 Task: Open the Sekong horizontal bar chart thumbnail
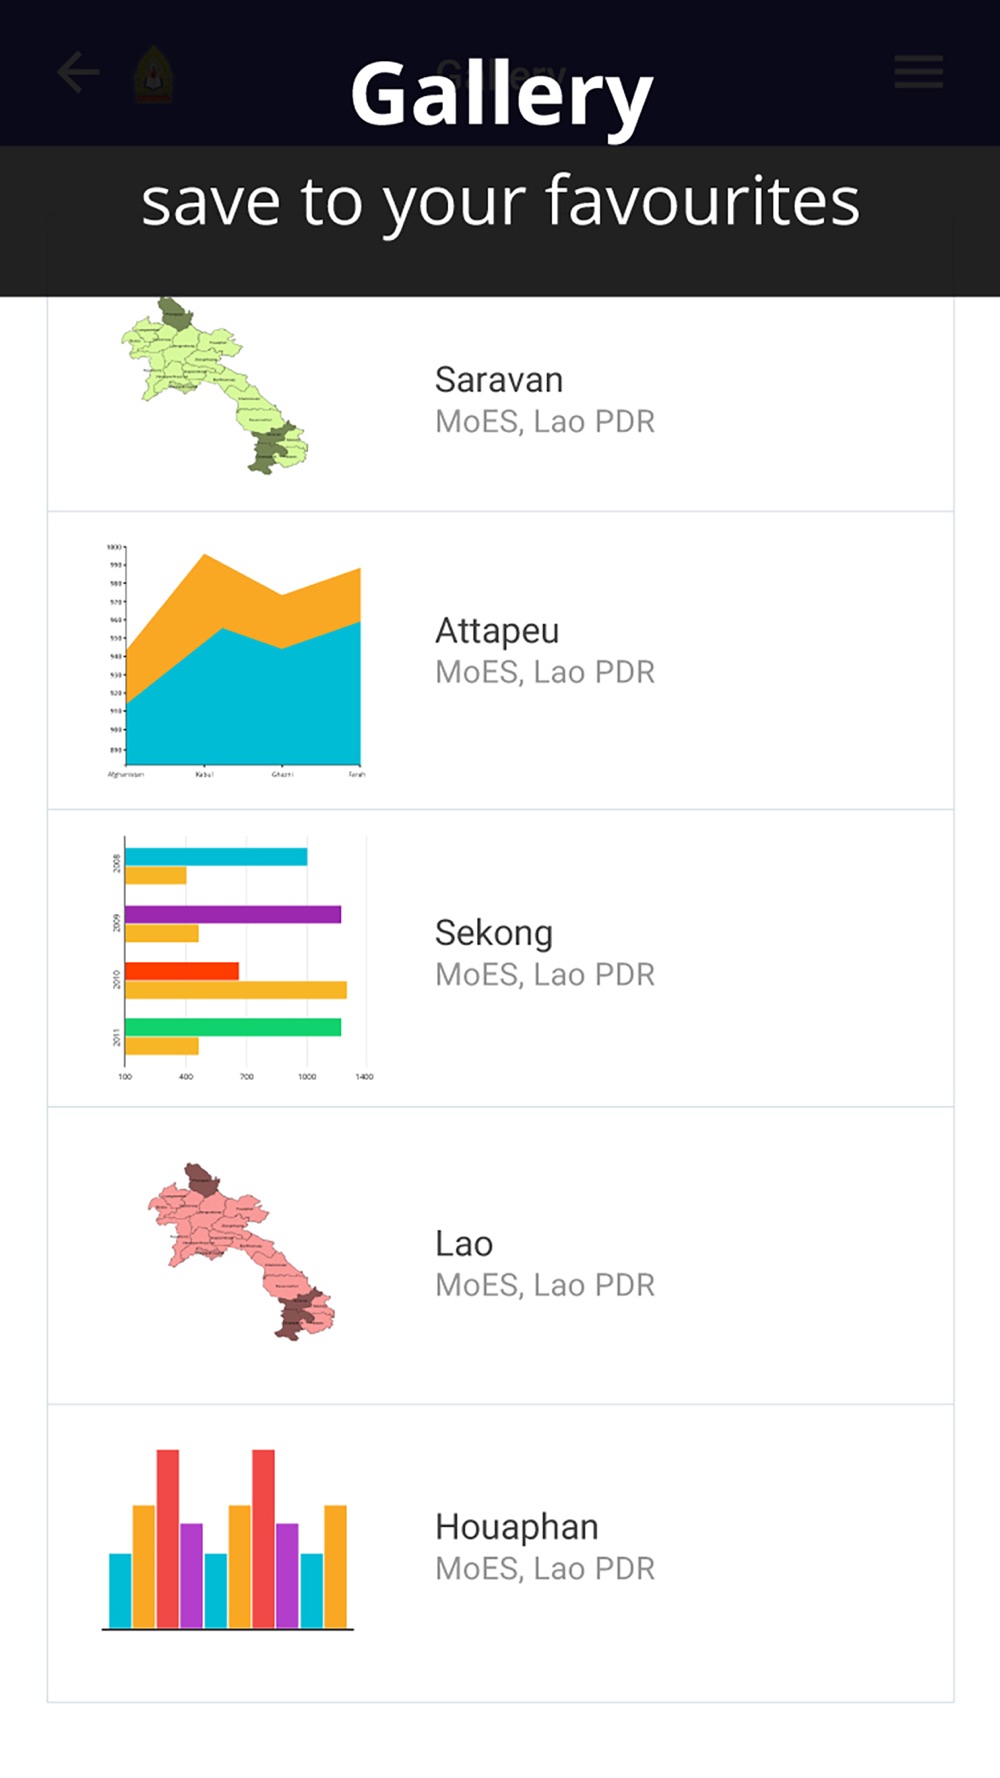pyautogui.click(x=241, y=959)
